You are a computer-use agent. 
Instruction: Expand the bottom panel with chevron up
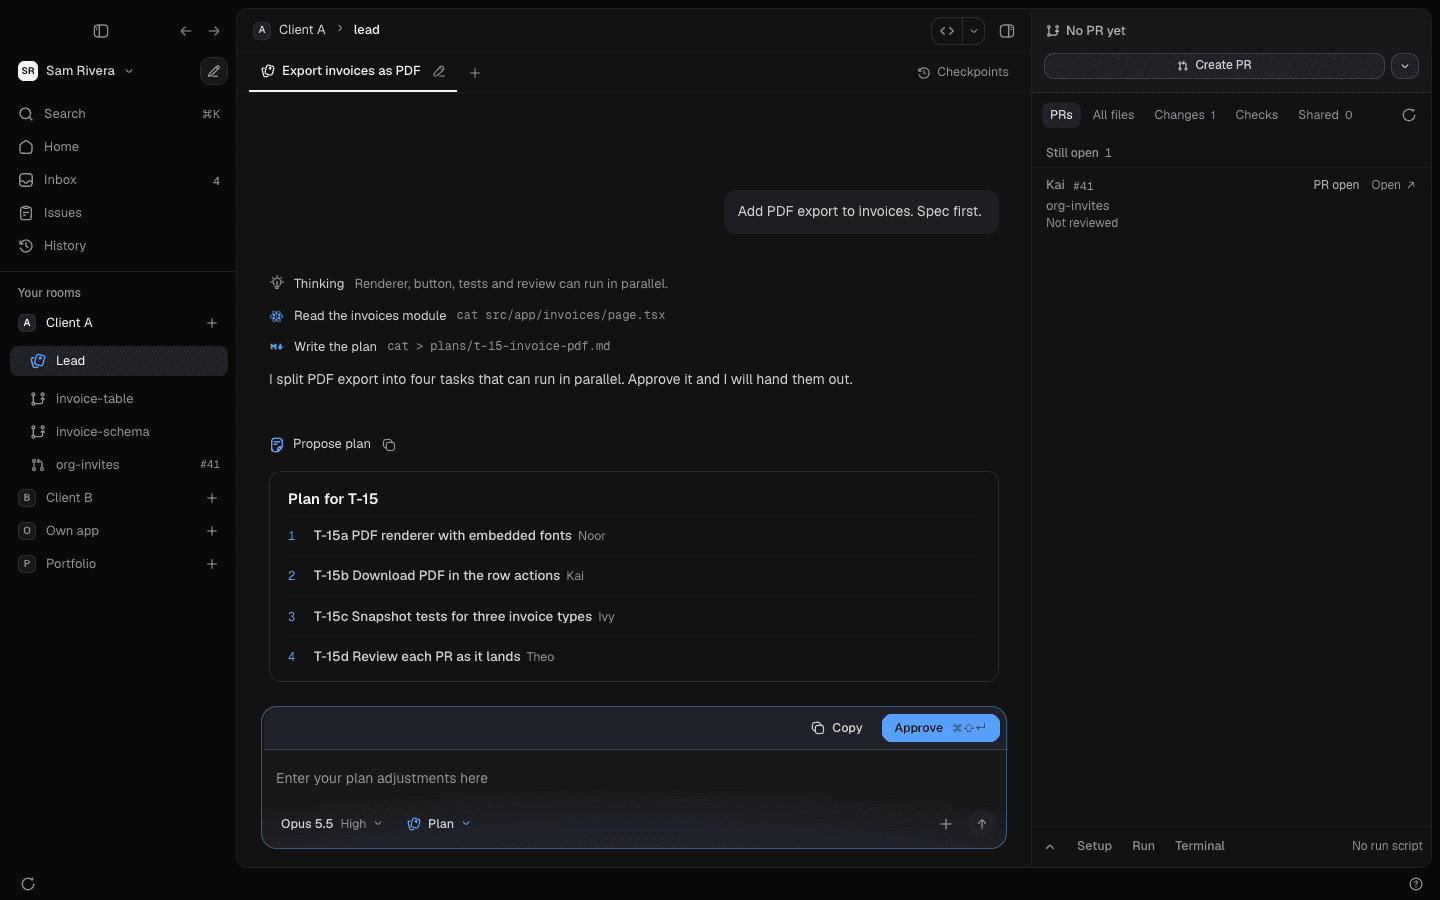pos(1050,847)
